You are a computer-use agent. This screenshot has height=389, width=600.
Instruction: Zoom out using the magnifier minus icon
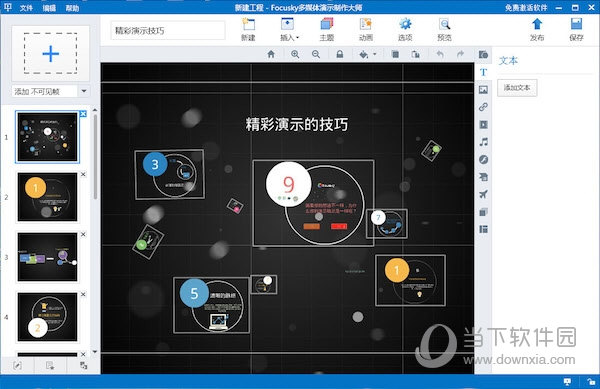click(x=316, y=54)
